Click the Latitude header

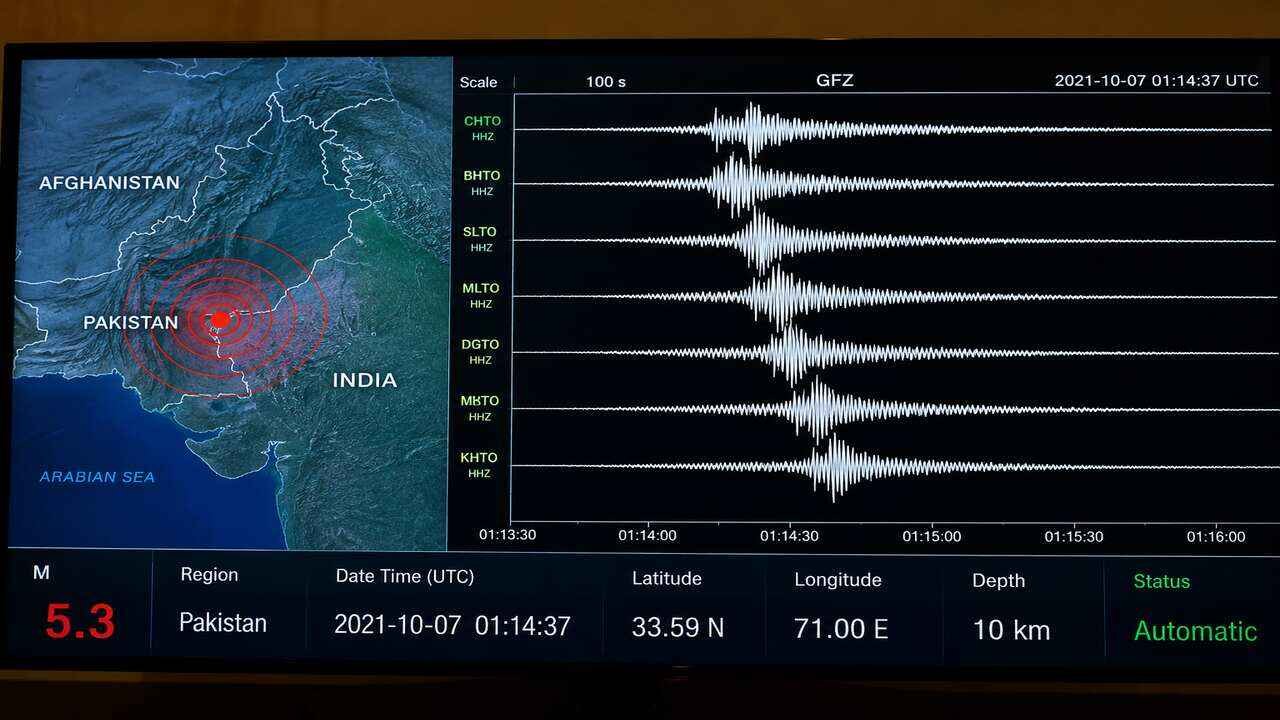[x=667, y=578]
